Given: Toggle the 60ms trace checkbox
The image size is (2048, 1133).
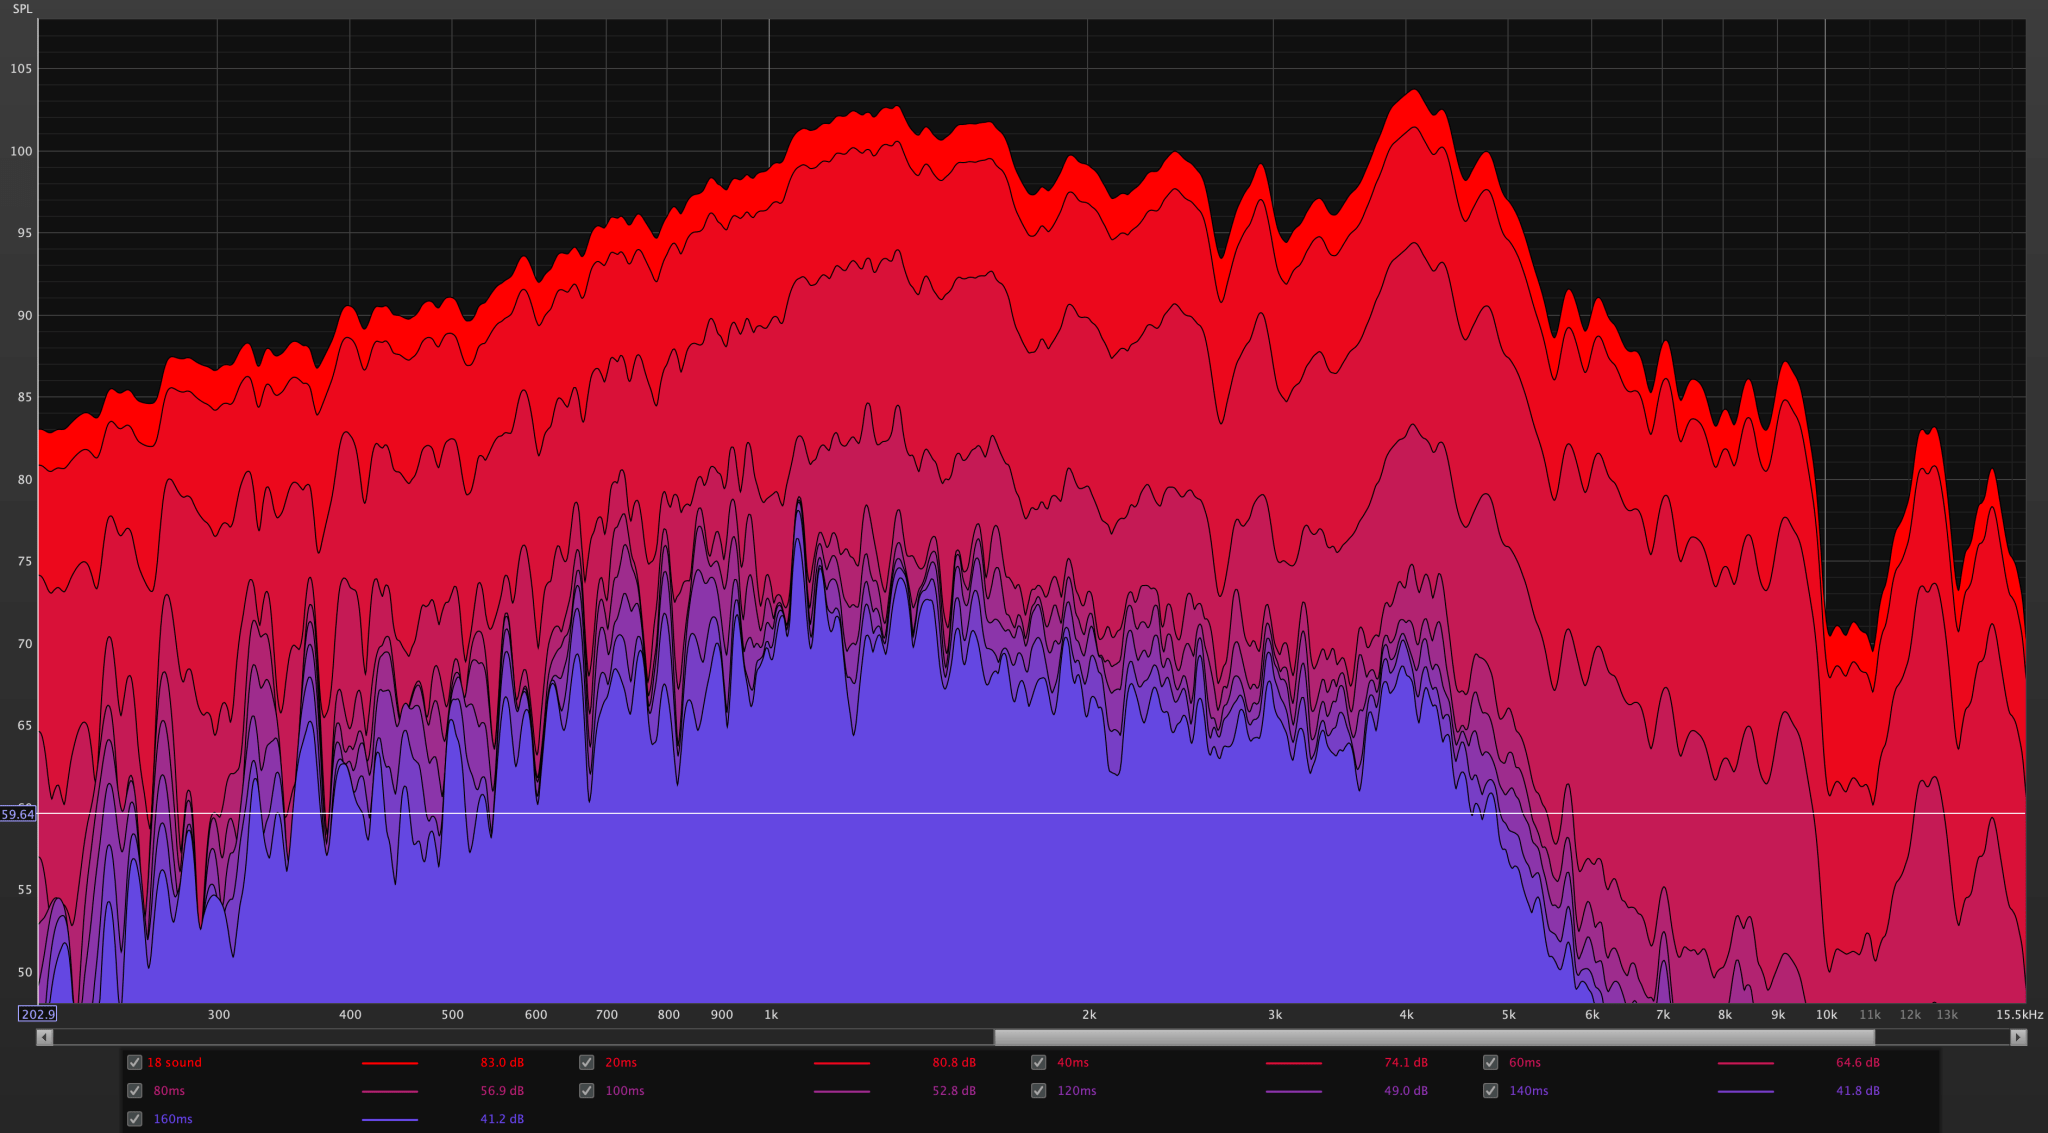Looking at the screenshot, I should click(1491, 1062).
